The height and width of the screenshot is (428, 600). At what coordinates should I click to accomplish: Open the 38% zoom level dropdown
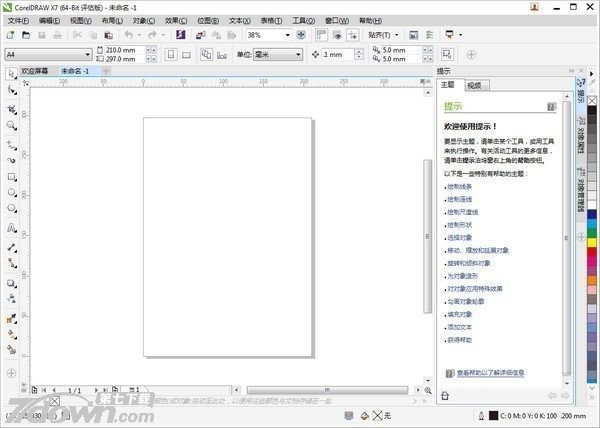(x=287, y=35)
